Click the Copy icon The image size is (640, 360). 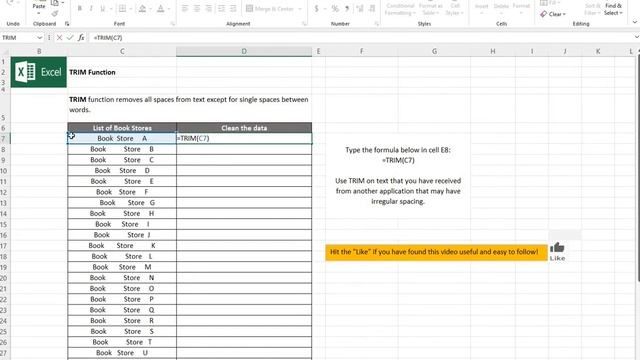pyautogui.click(x=55, y=3)
